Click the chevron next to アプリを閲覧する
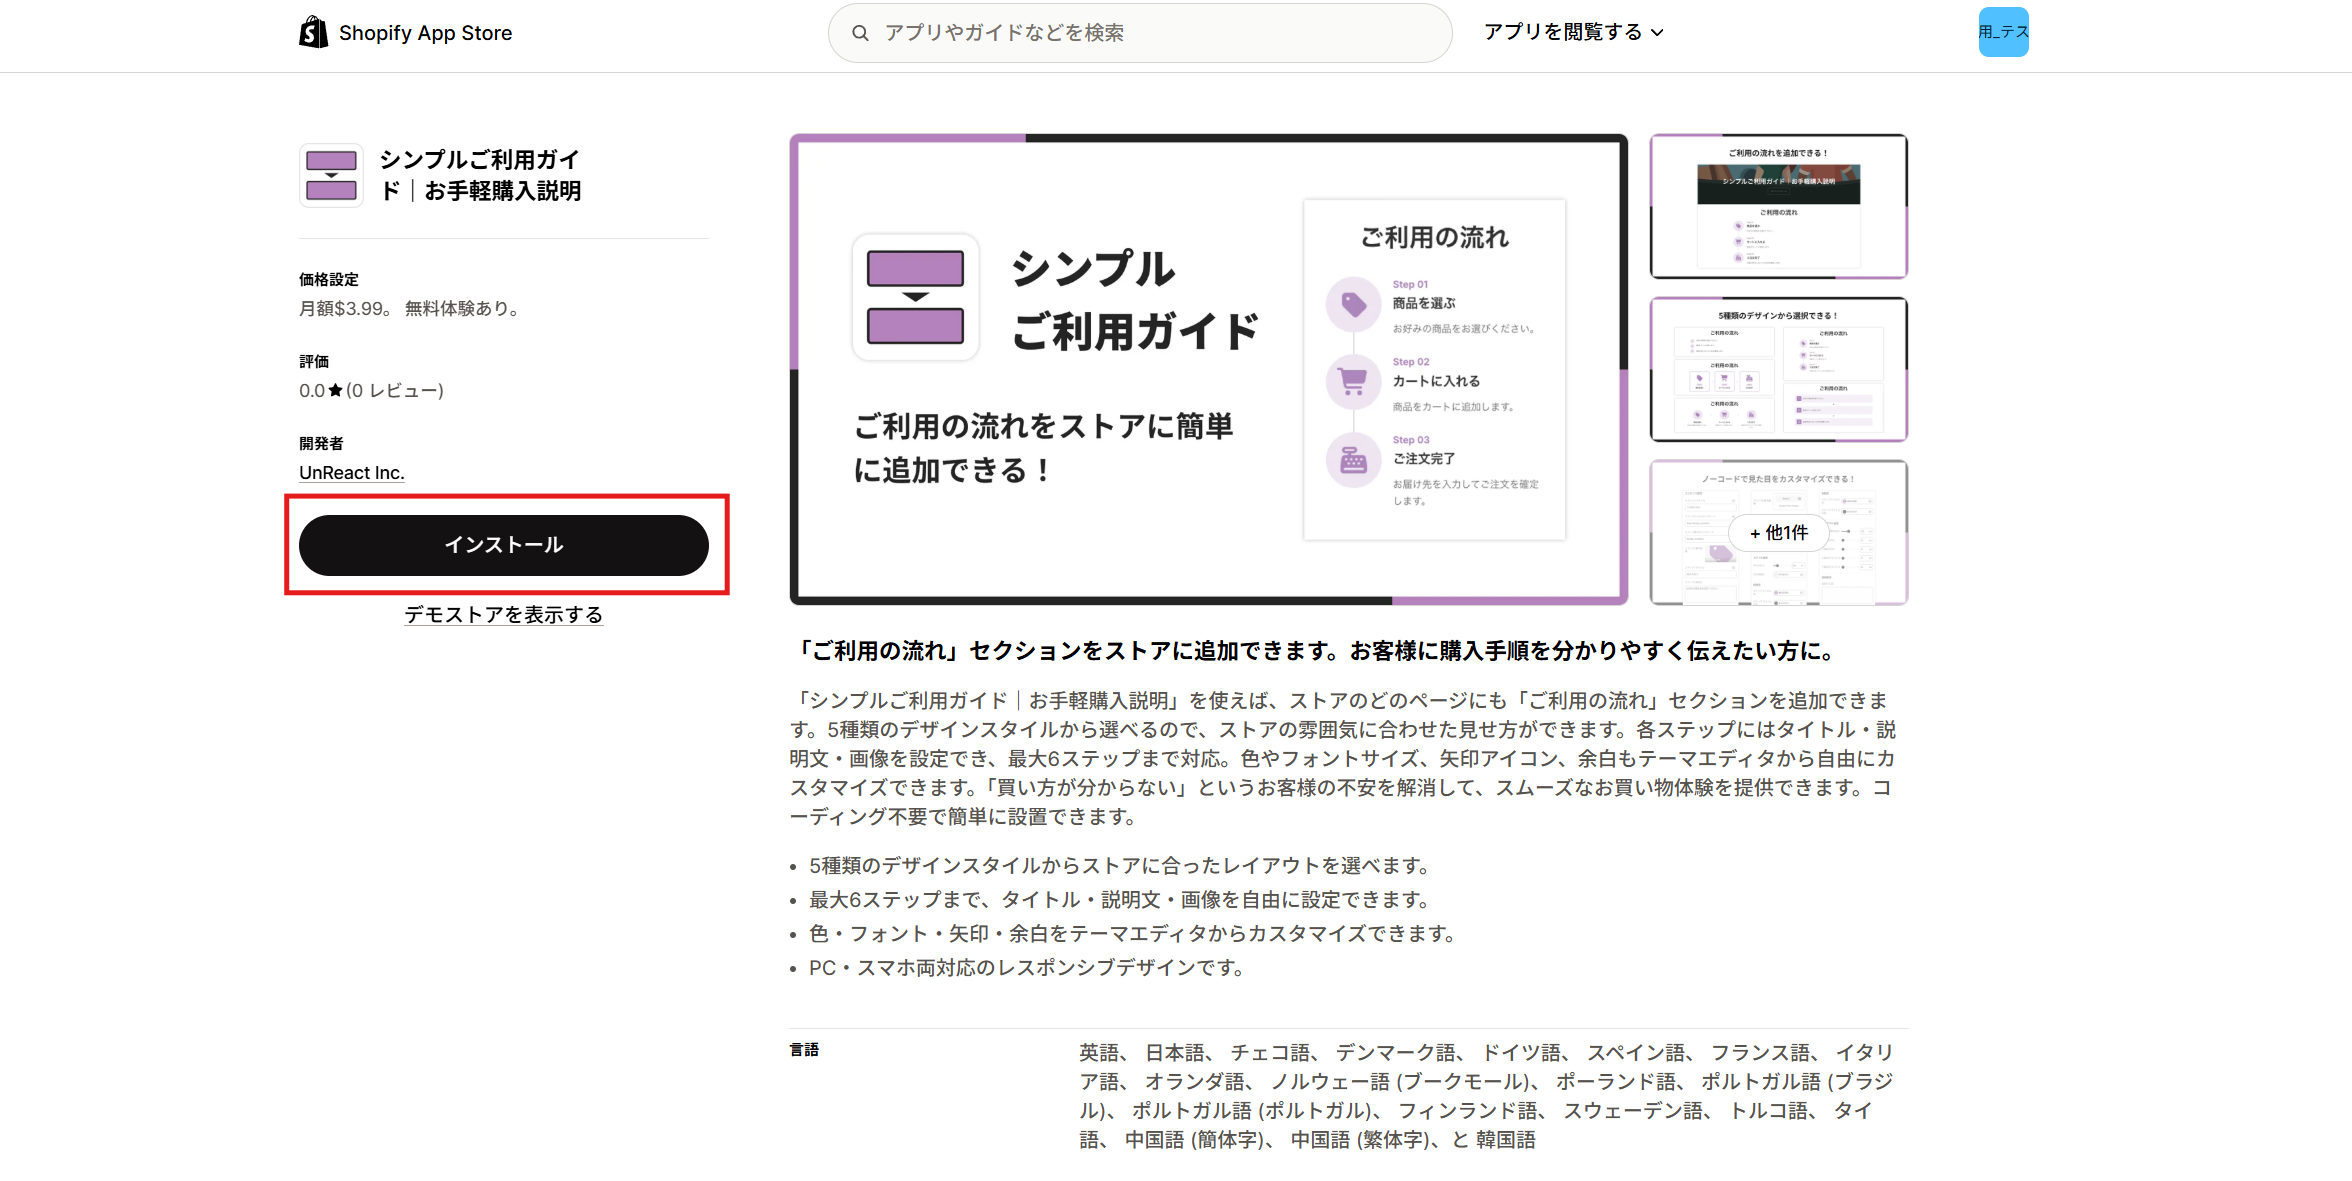 [x=1660, y=32]
